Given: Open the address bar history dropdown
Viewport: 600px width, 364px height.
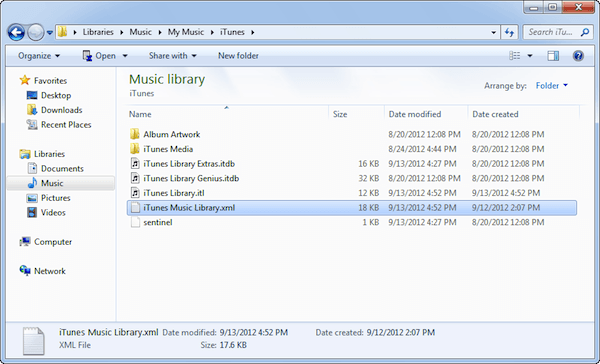Looking at the screenshot, I should 494,33.
